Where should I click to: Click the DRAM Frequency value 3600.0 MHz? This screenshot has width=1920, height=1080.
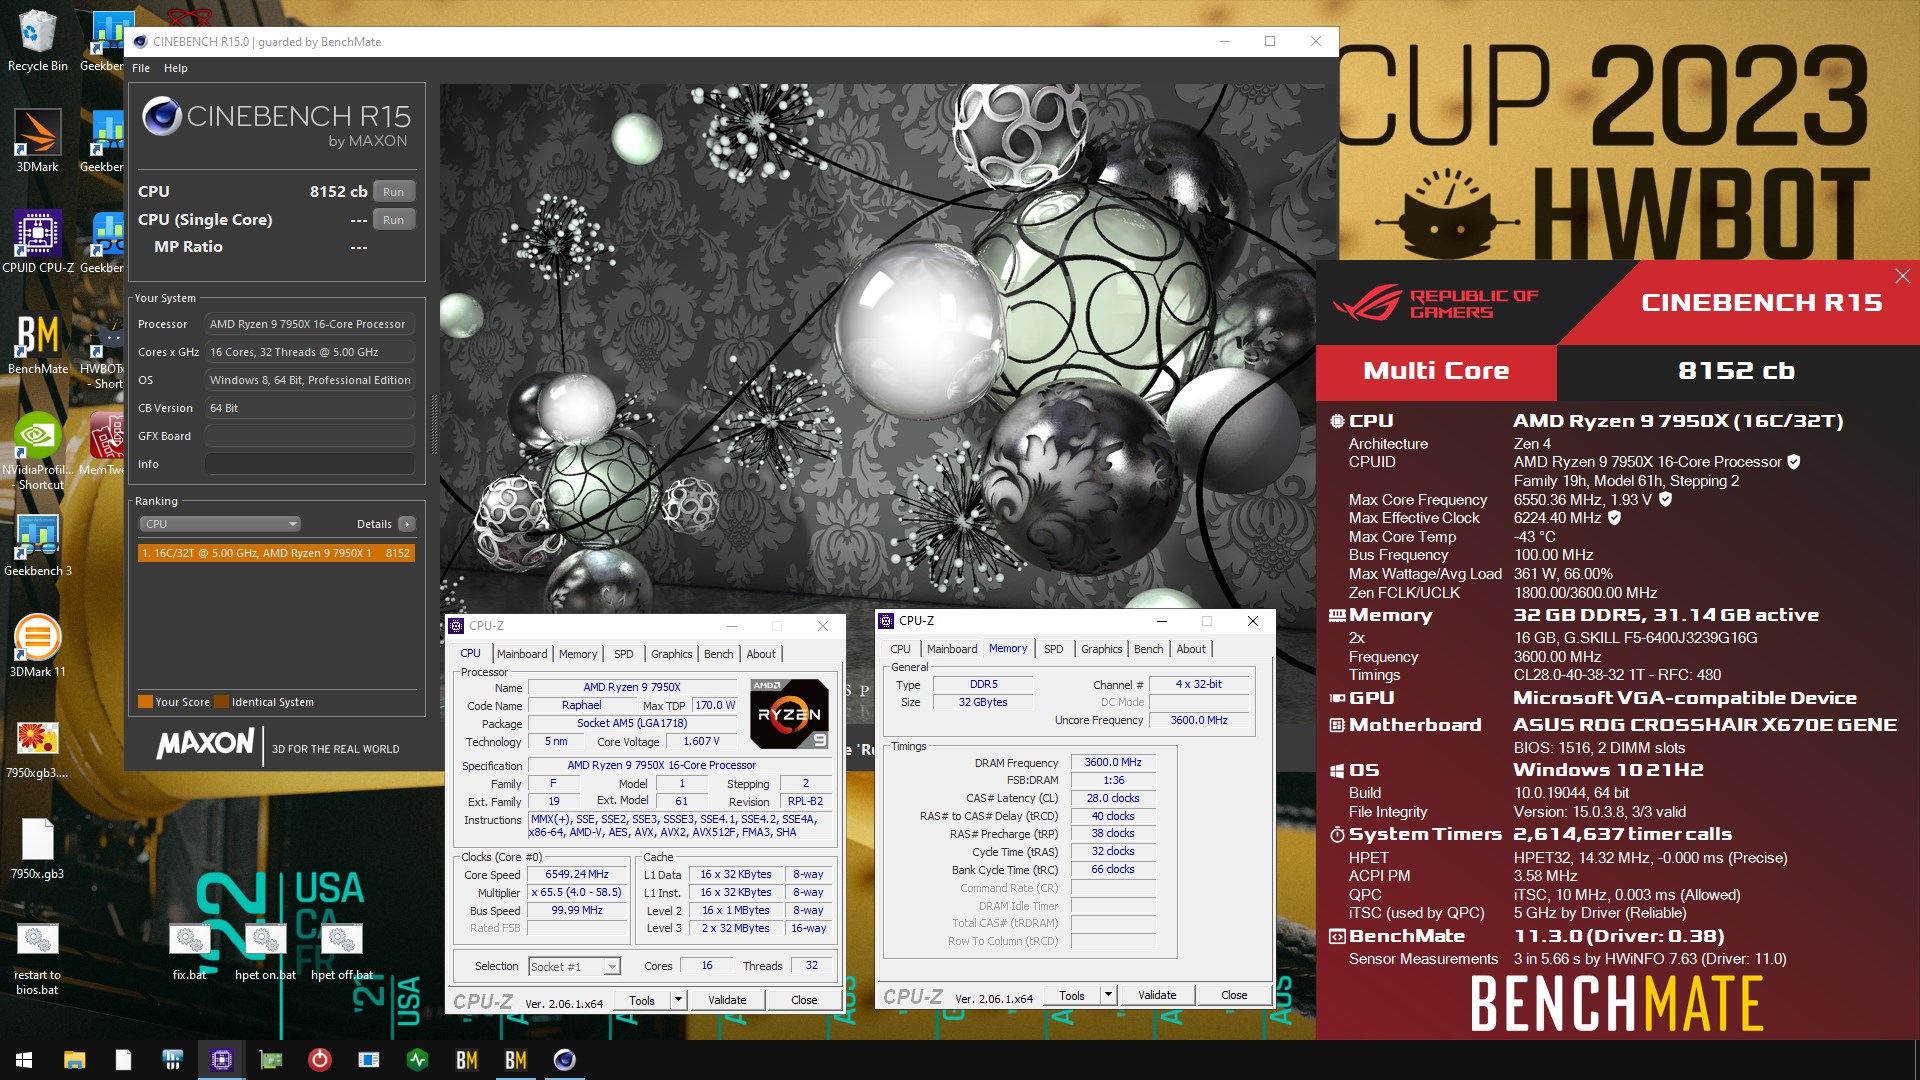(x=1113, y=762)
